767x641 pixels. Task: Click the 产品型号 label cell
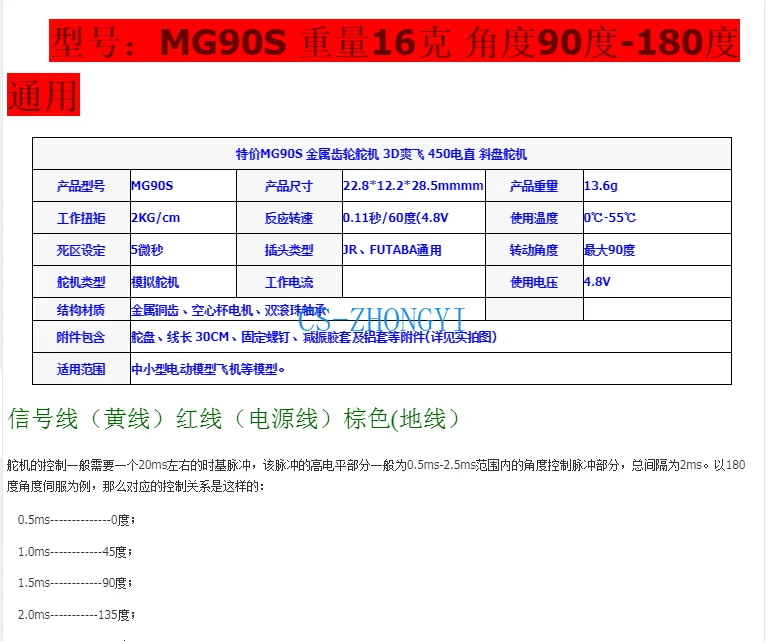pyautogui.click(x=81, y=186)
